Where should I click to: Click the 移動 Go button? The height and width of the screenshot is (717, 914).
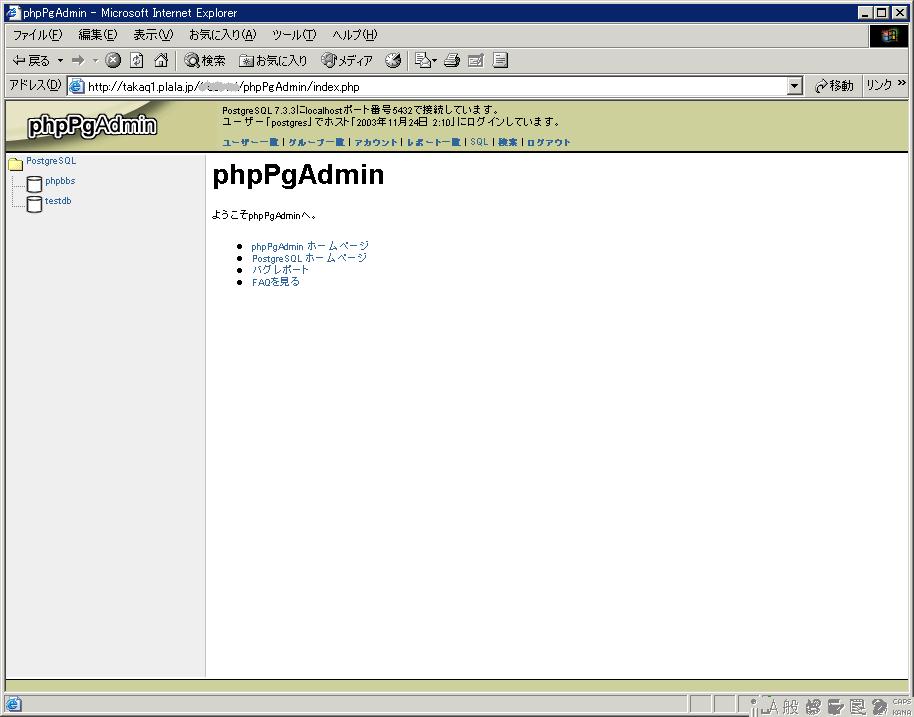point(834,86)
